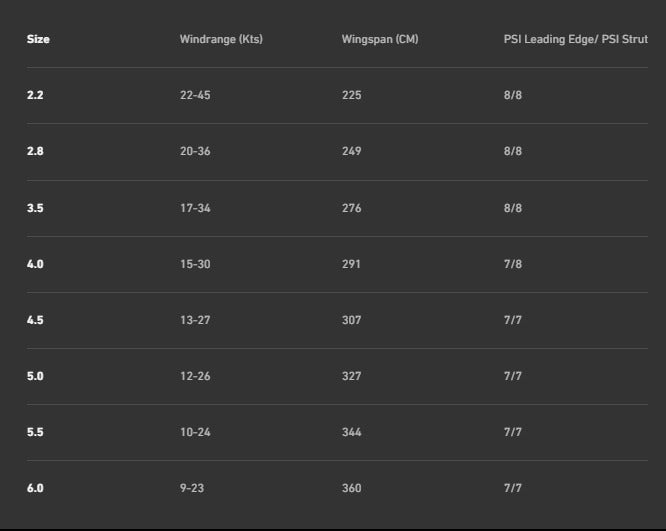
Task: Click the 17-34 windrange value
Action: click(195, 208)
